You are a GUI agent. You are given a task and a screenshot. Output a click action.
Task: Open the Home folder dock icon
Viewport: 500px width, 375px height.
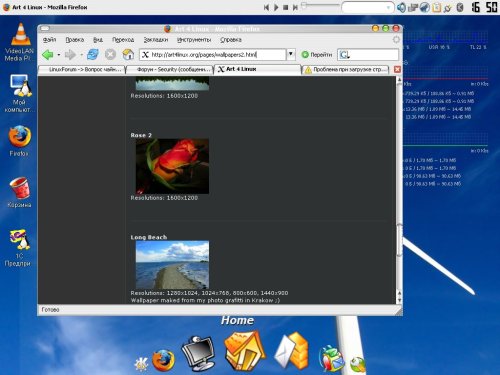(245, 350)
